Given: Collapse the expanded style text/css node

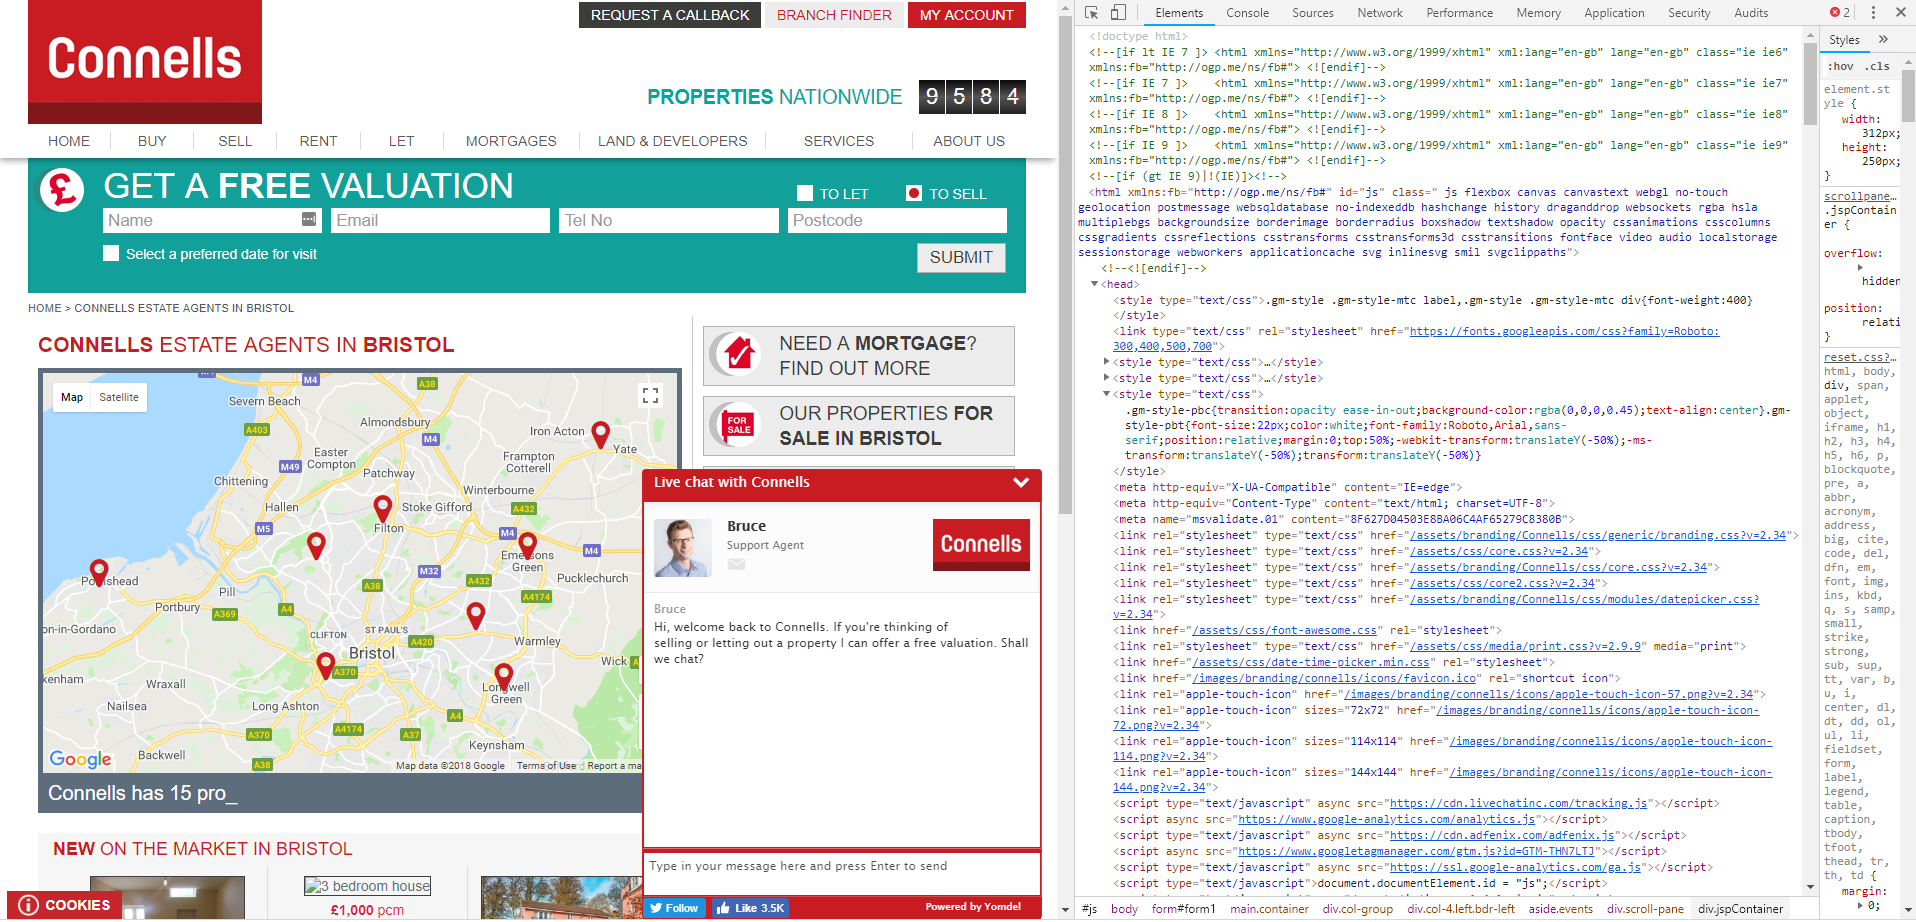Looking at the screenshot, I should (1107, 394).
